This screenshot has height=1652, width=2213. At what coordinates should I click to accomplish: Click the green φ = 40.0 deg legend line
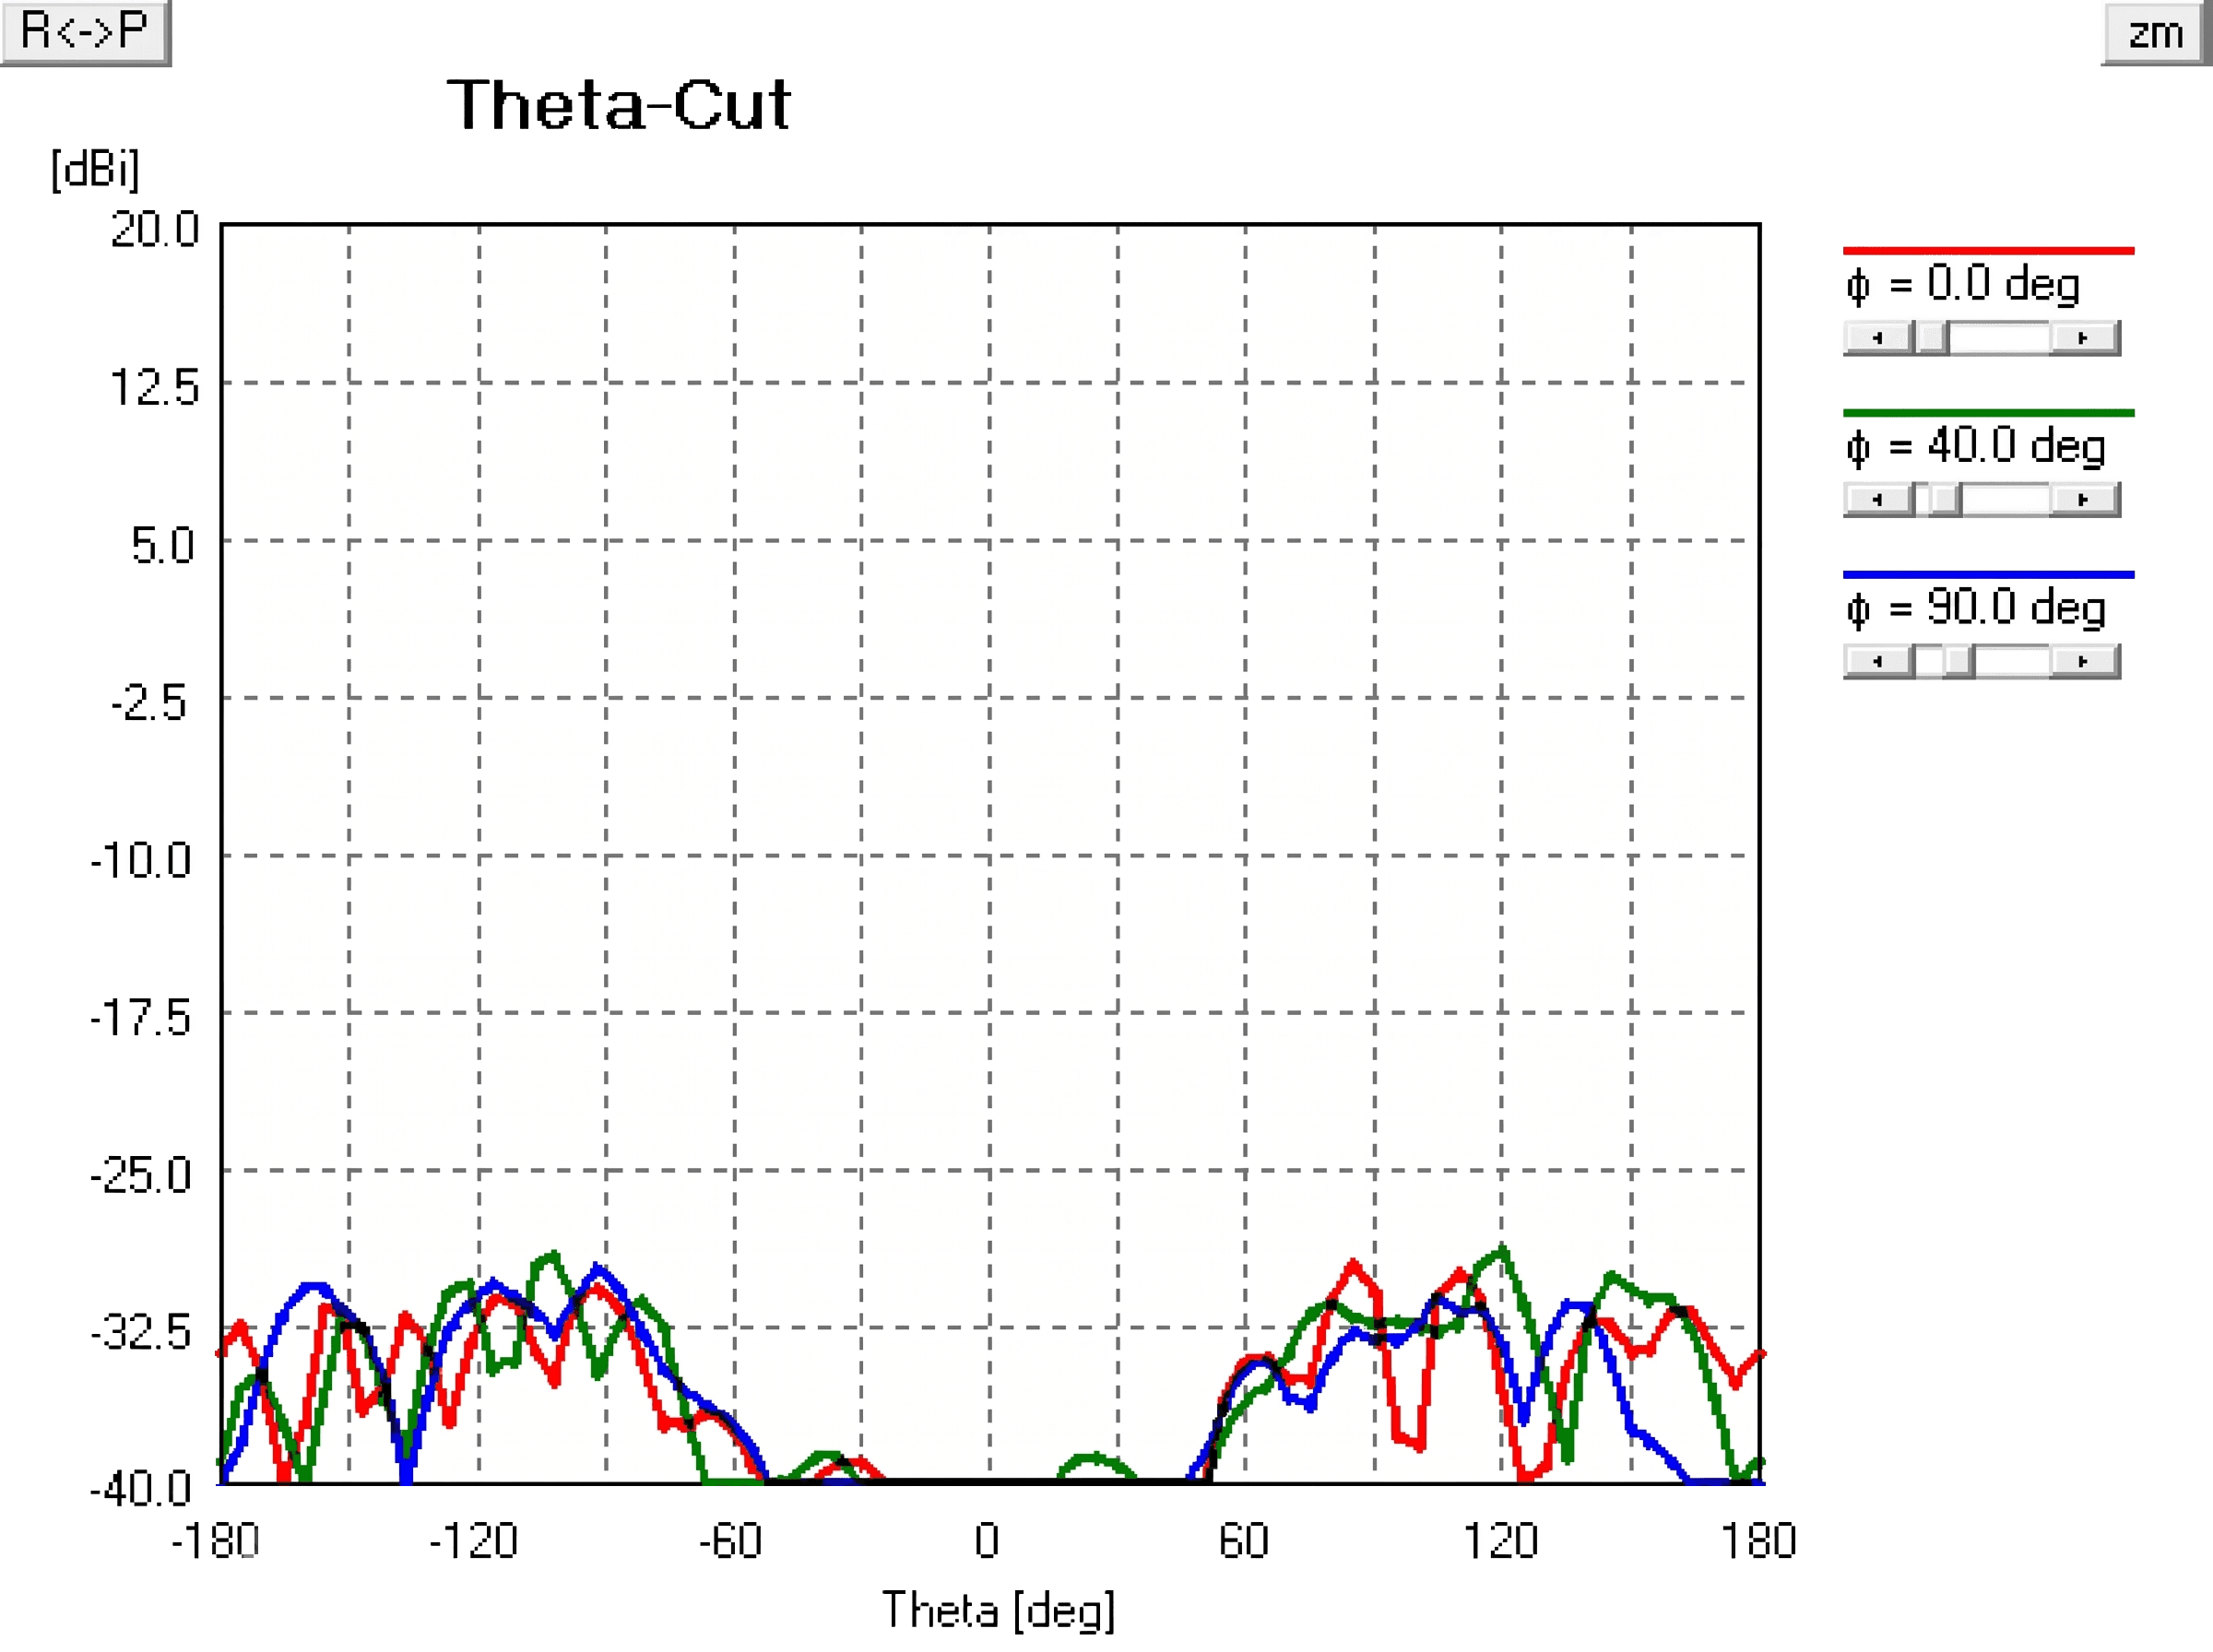click(x=1988, y=413)
